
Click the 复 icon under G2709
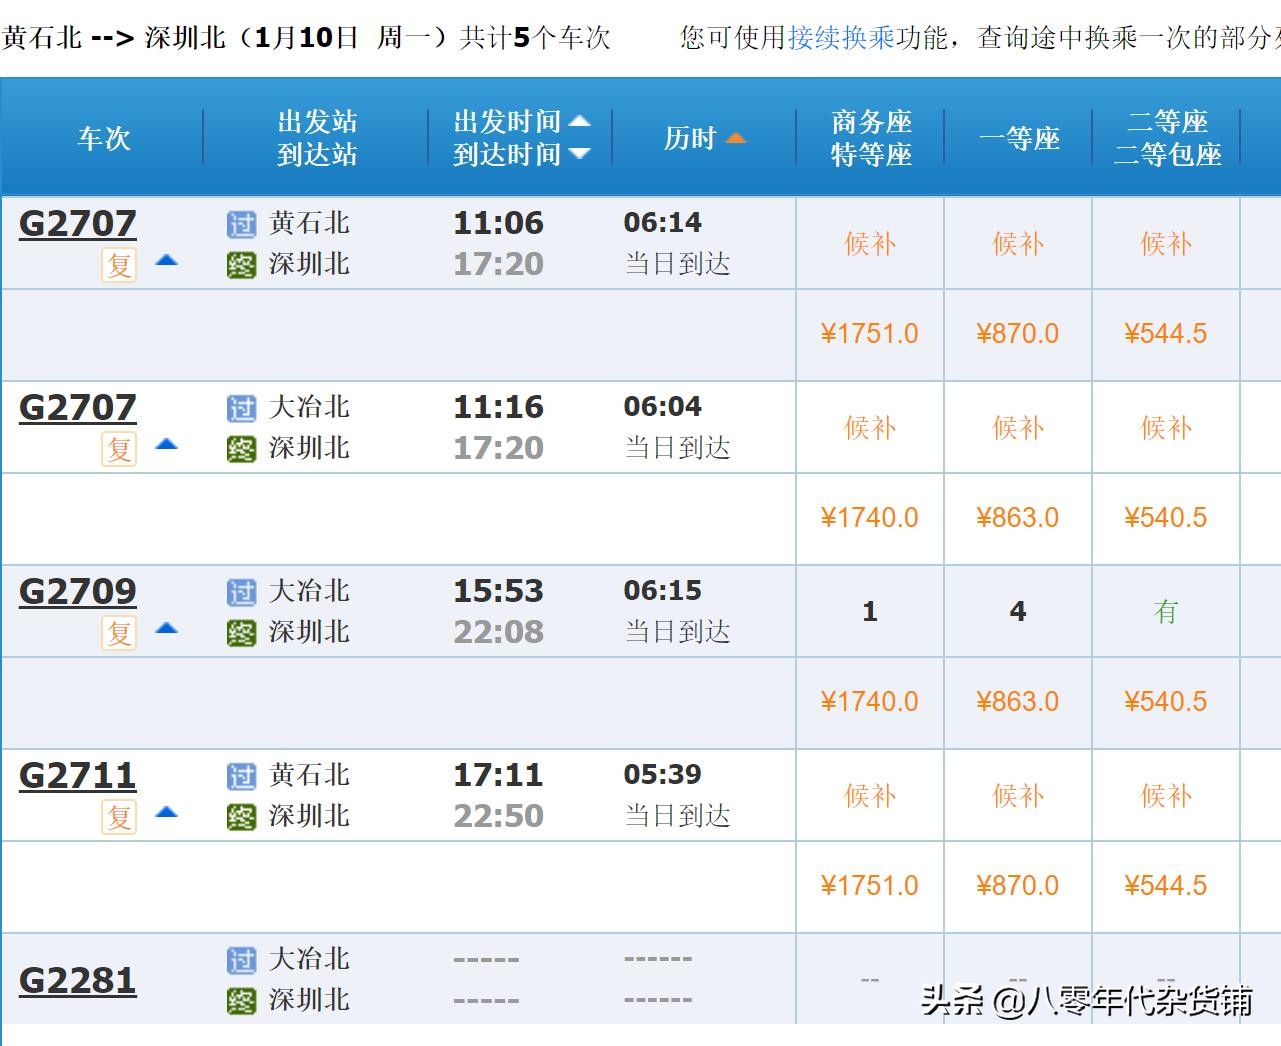119,632
